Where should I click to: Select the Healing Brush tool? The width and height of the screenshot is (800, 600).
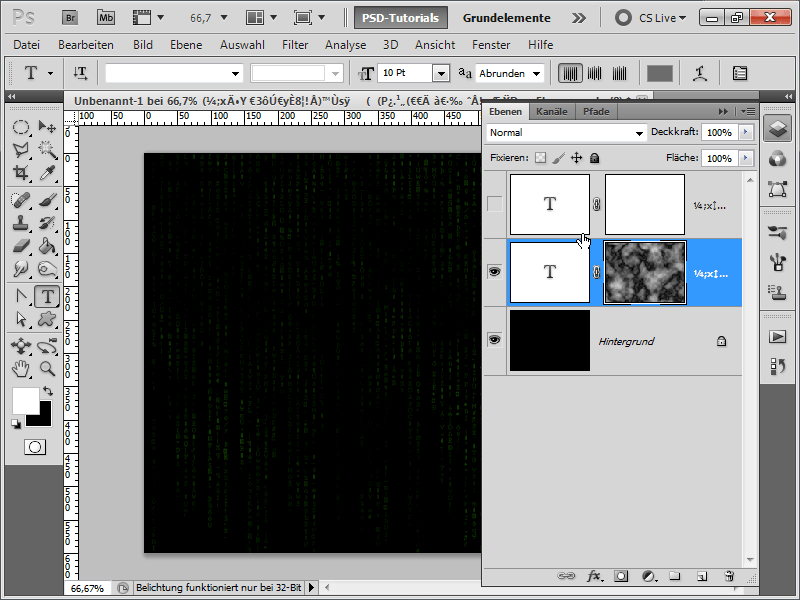(20, 200)
